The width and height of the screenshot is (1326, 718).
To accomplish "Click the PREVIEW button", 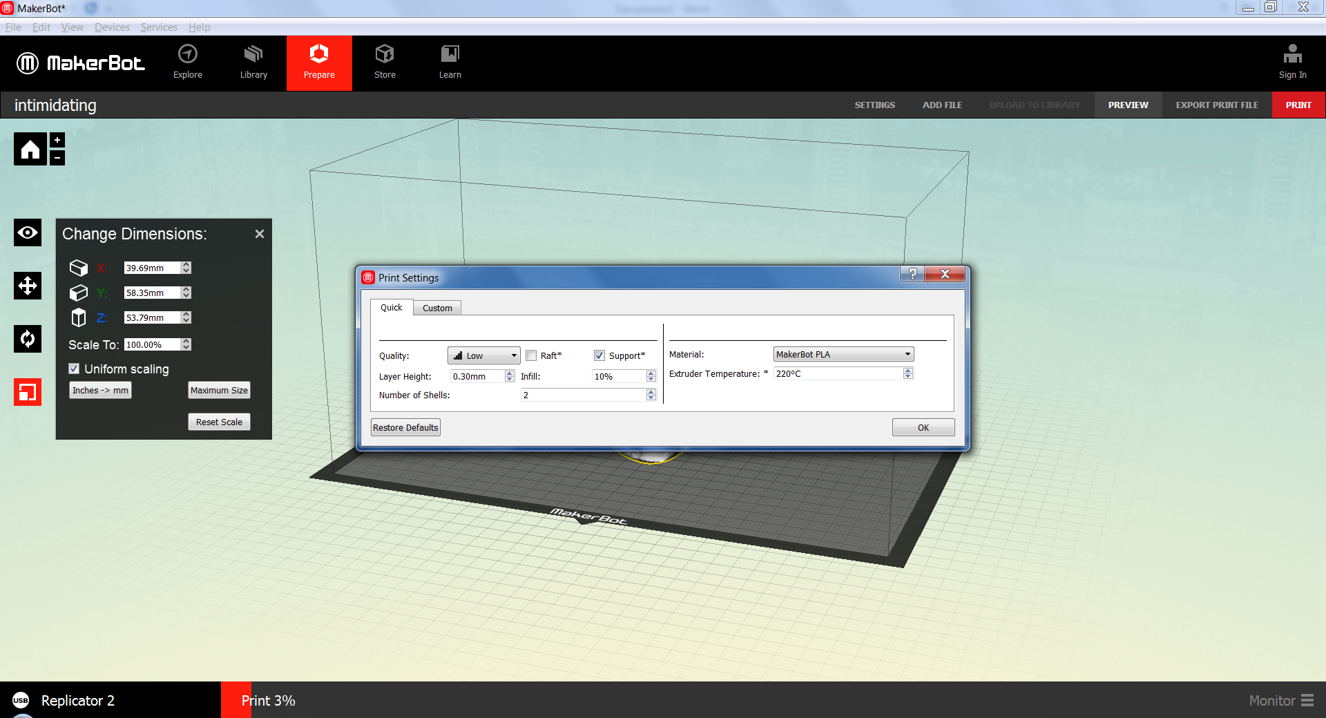I will point(1128,105).
